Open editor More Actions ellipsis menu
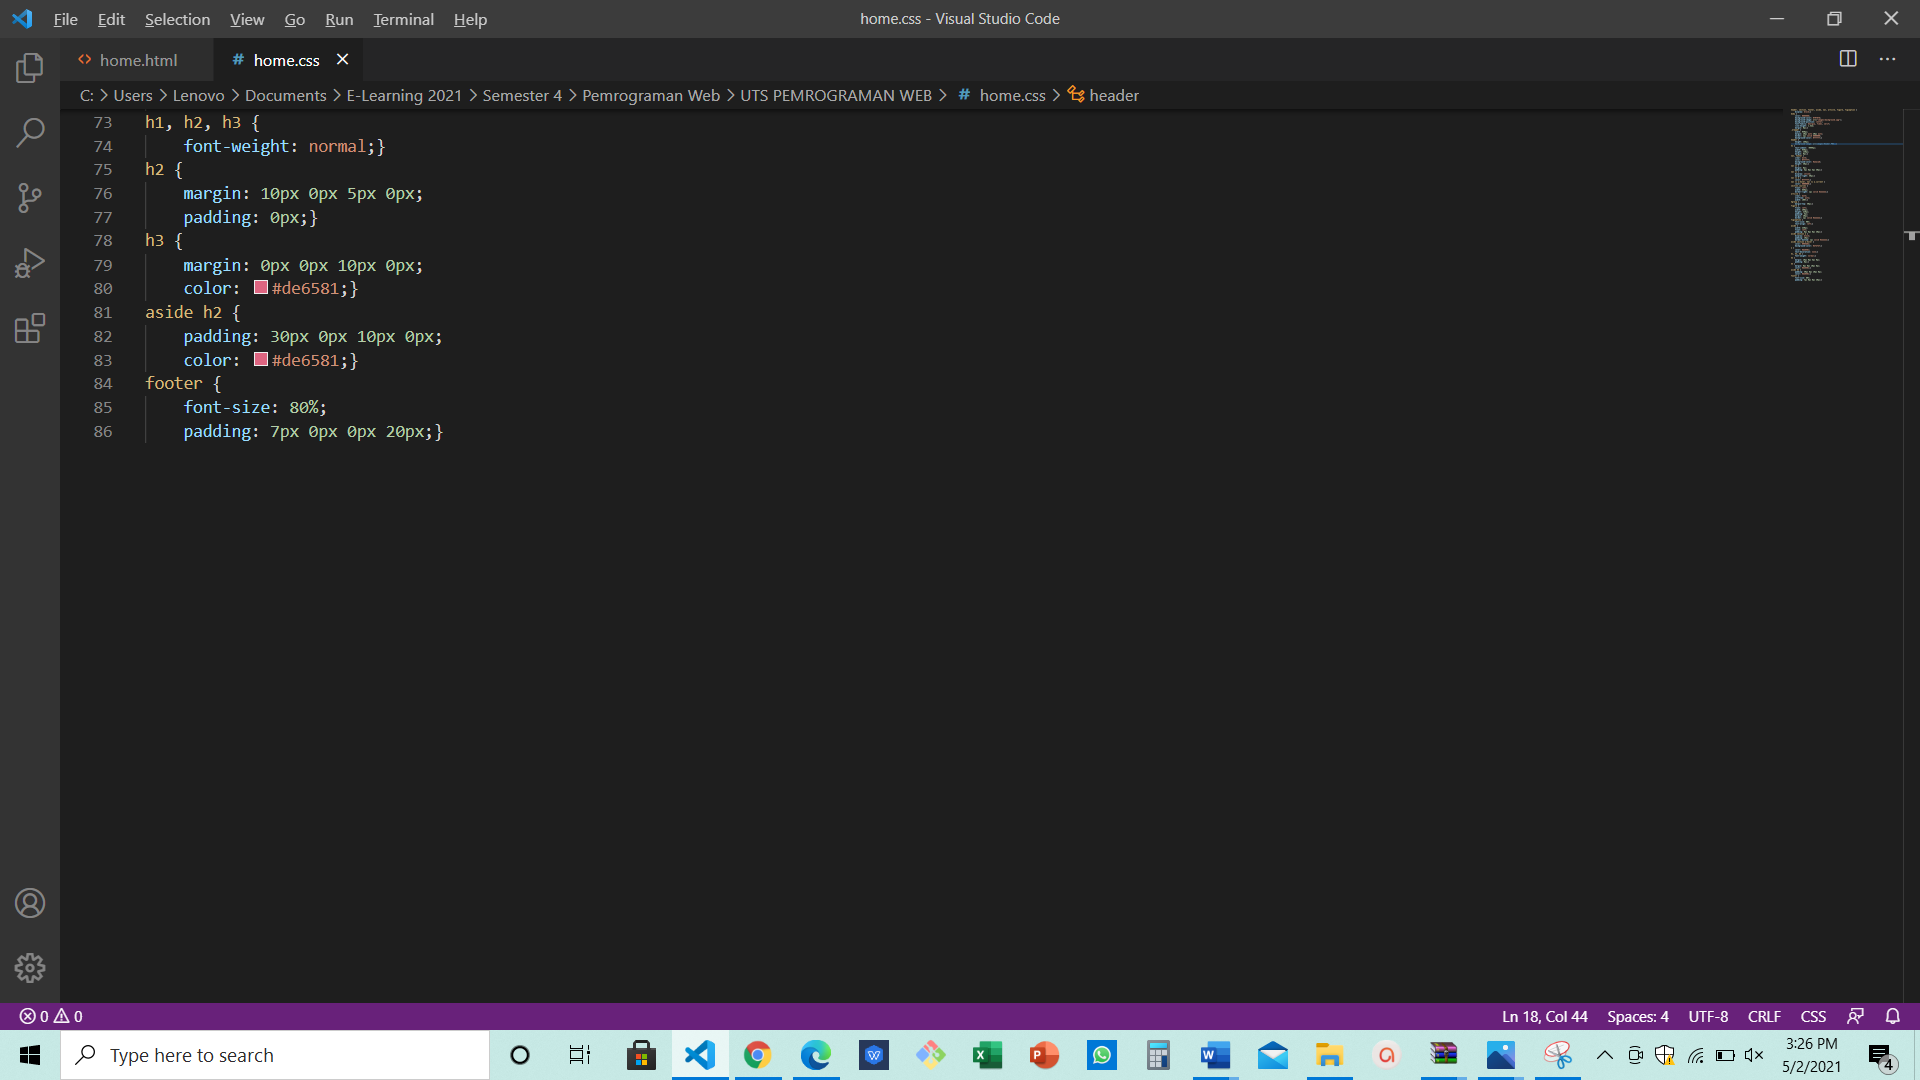This screenshot has height=1080, width=1920. [x=1887, y=59]
